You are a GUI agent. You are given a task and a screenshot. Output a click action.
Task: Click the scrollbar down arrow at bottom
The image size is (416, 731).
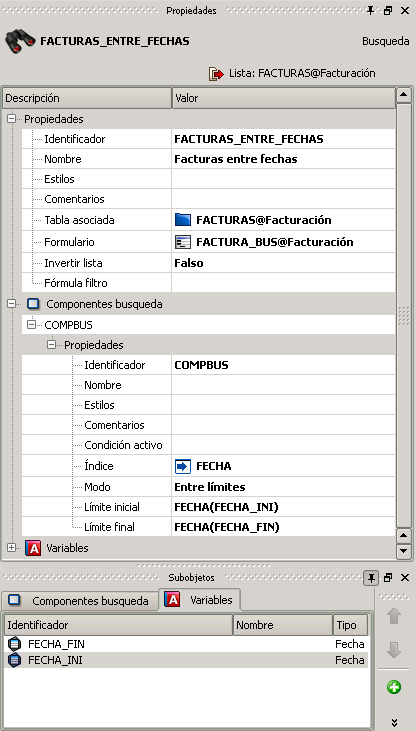(403, 551)
